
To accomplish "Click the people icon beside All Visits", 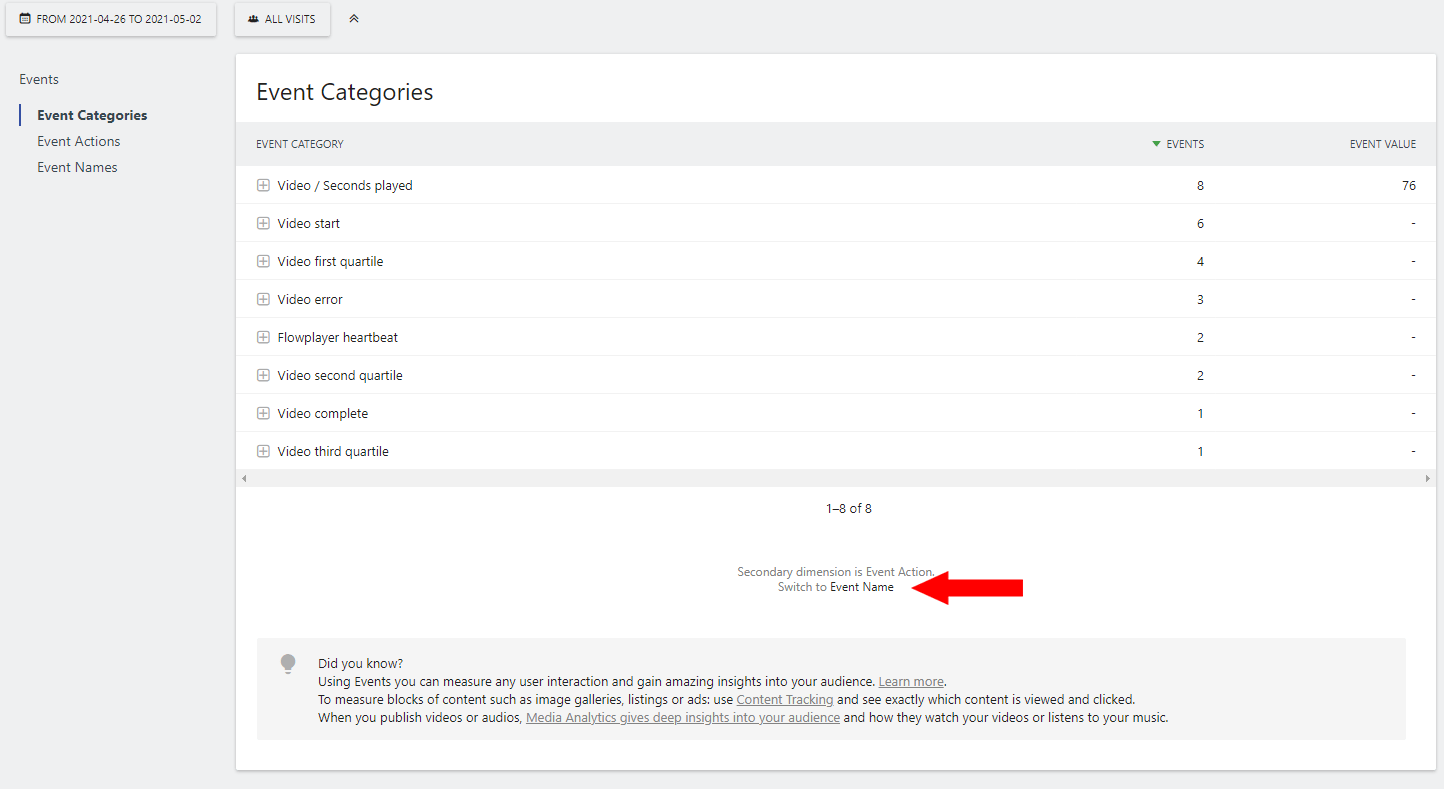I will pyautogui.click(x=254, y=19).
